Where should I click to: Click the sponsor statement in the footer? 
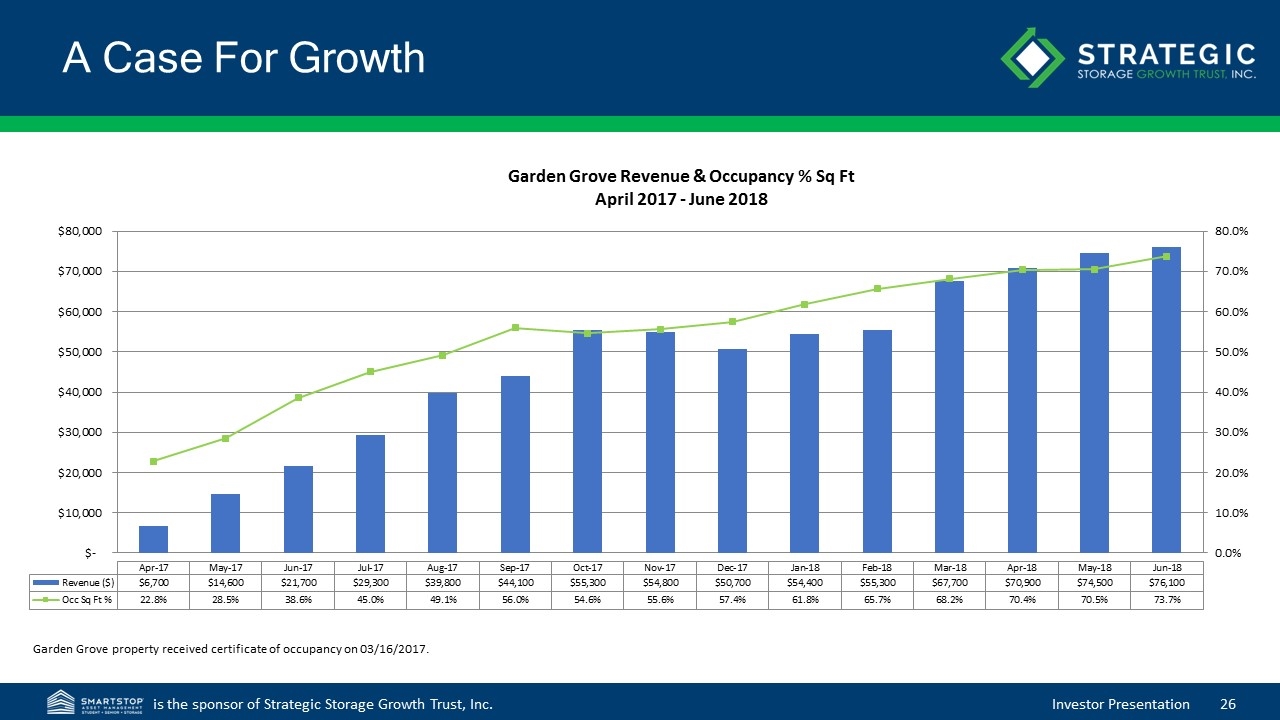click(x=323, y=704)
